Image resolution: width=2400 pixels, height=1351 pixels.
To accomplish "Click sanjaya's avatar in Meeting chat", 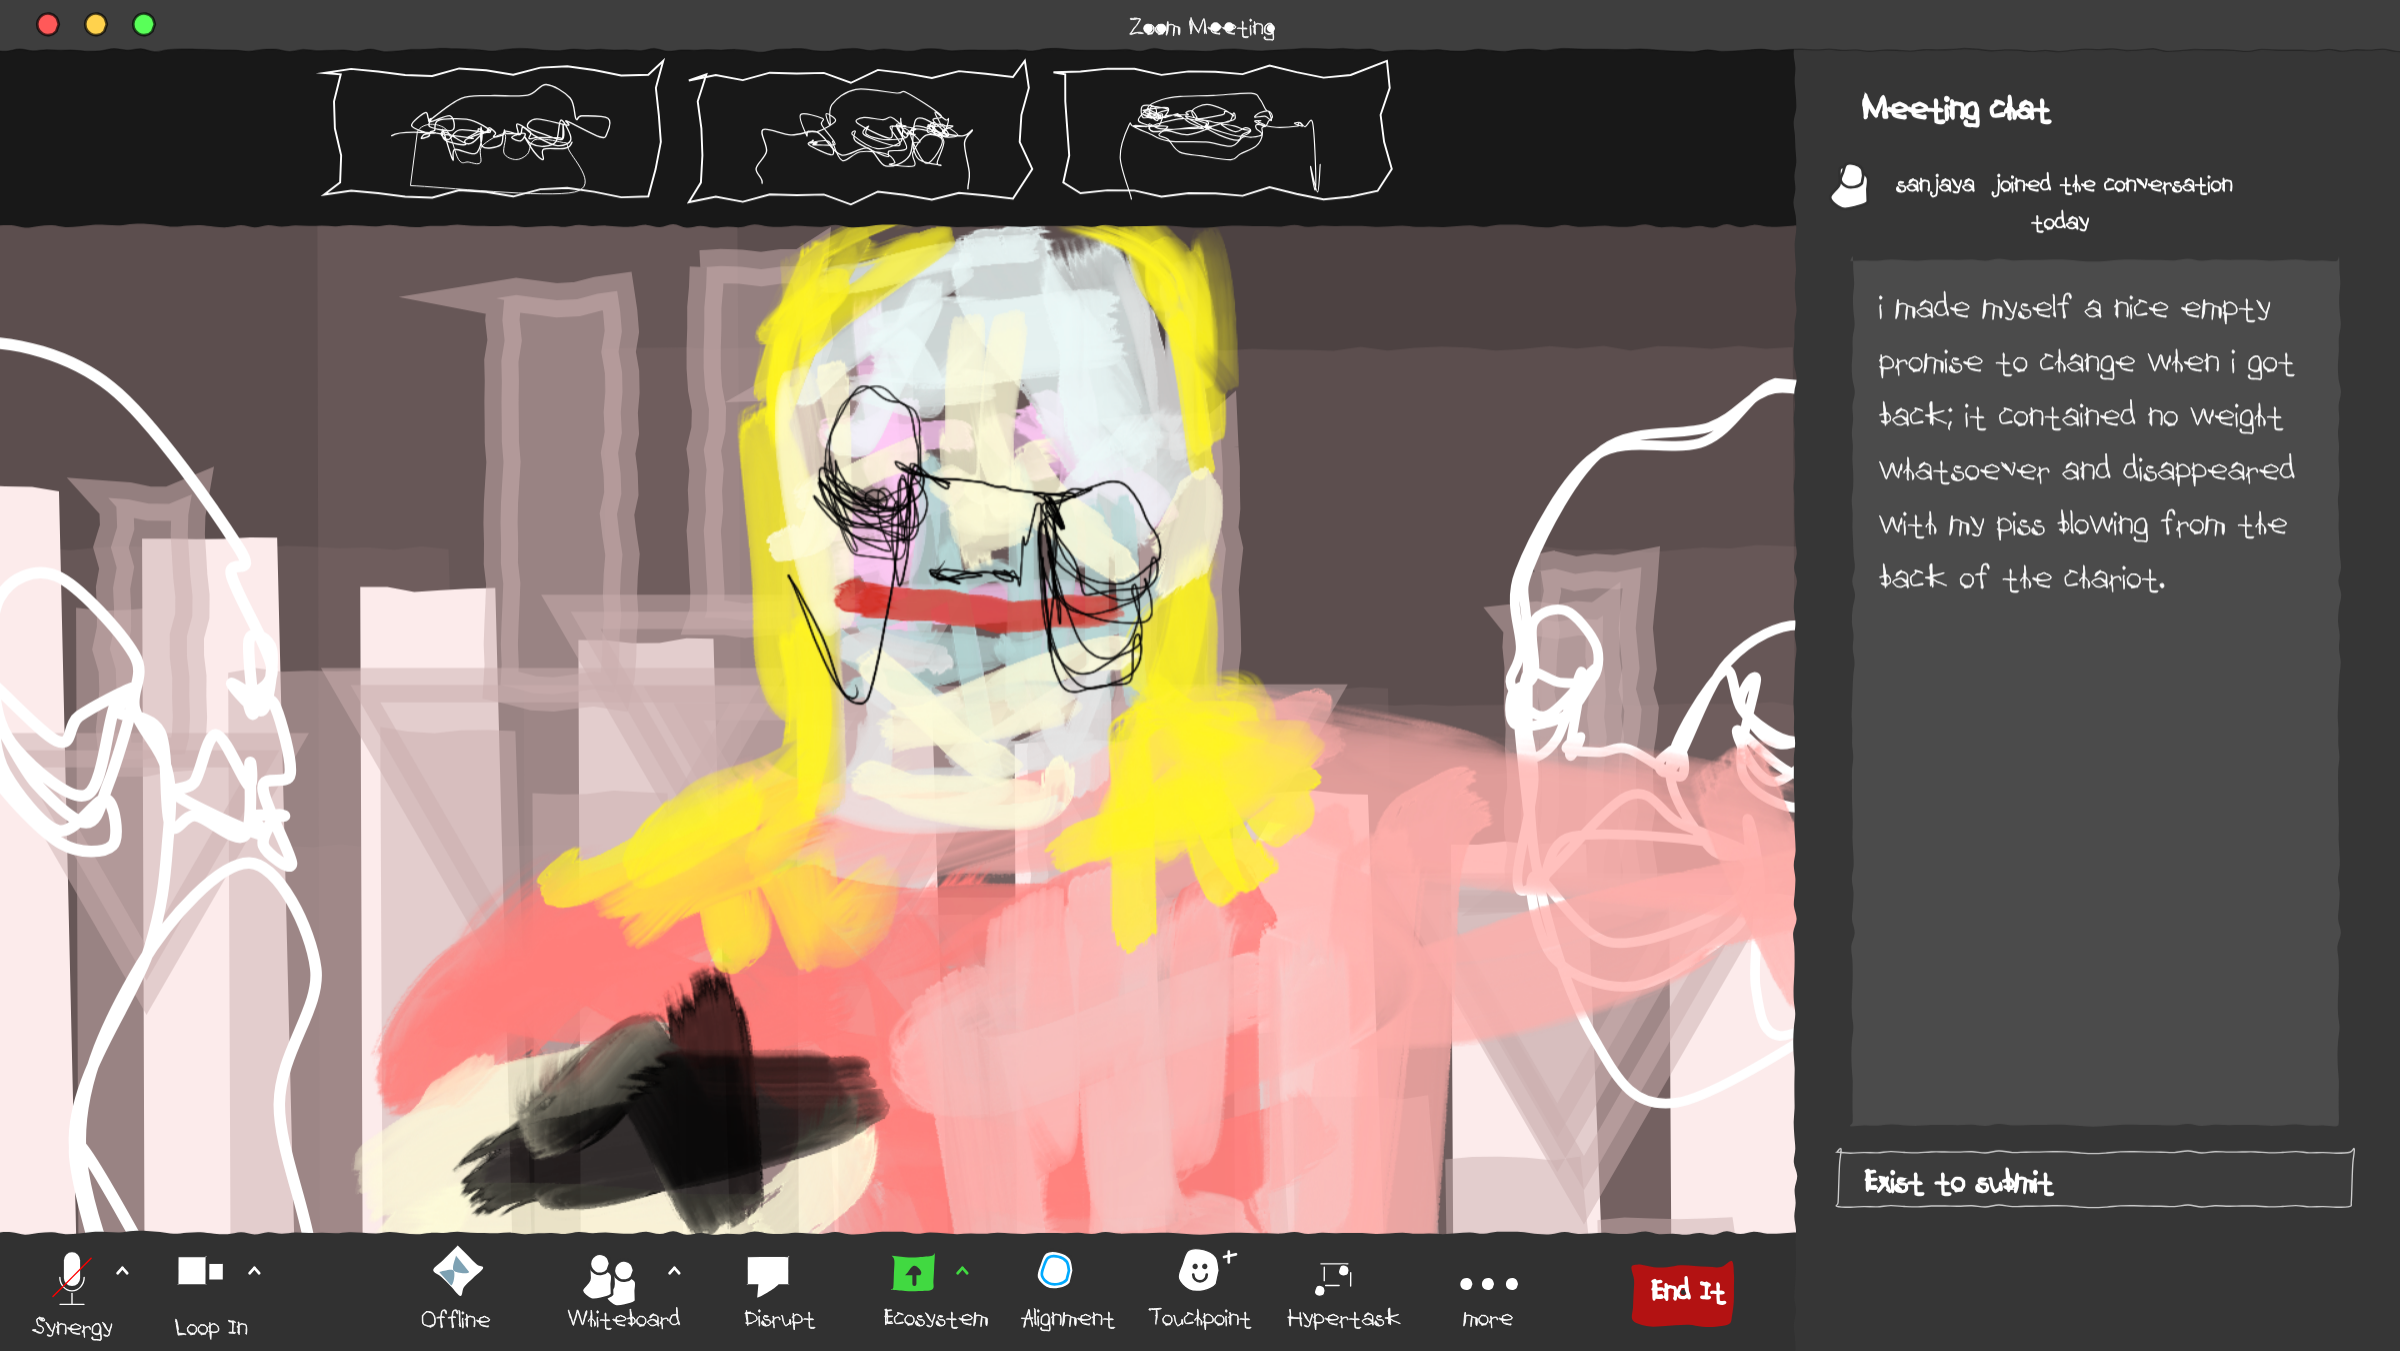I will (x=1850, y=186).
